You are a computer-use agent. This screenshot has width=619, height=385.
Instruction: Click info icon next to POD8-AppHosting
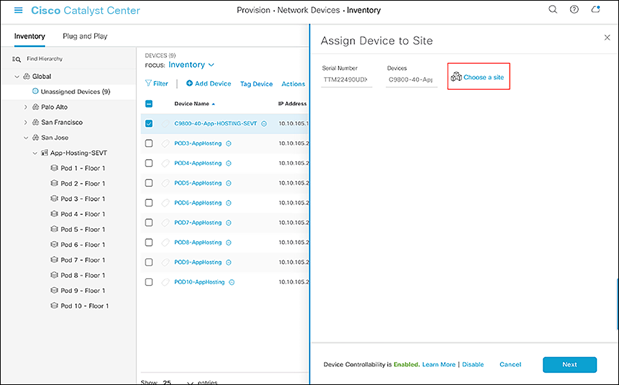point(229,242)
